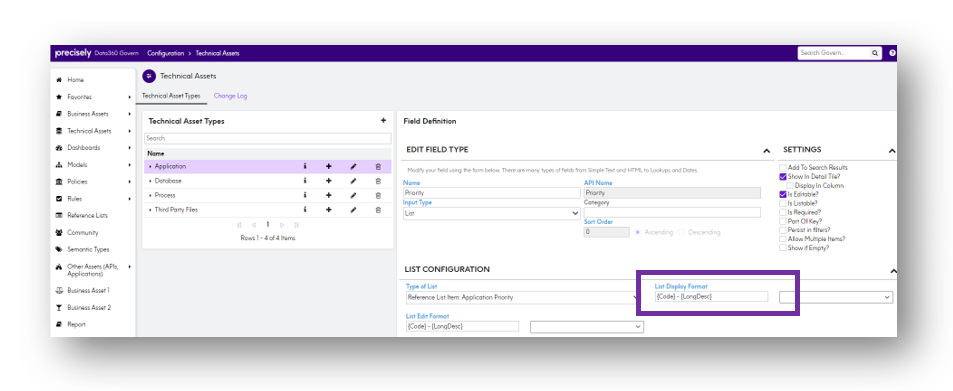Click the Dashboards sidebar icon

(59, 148)
